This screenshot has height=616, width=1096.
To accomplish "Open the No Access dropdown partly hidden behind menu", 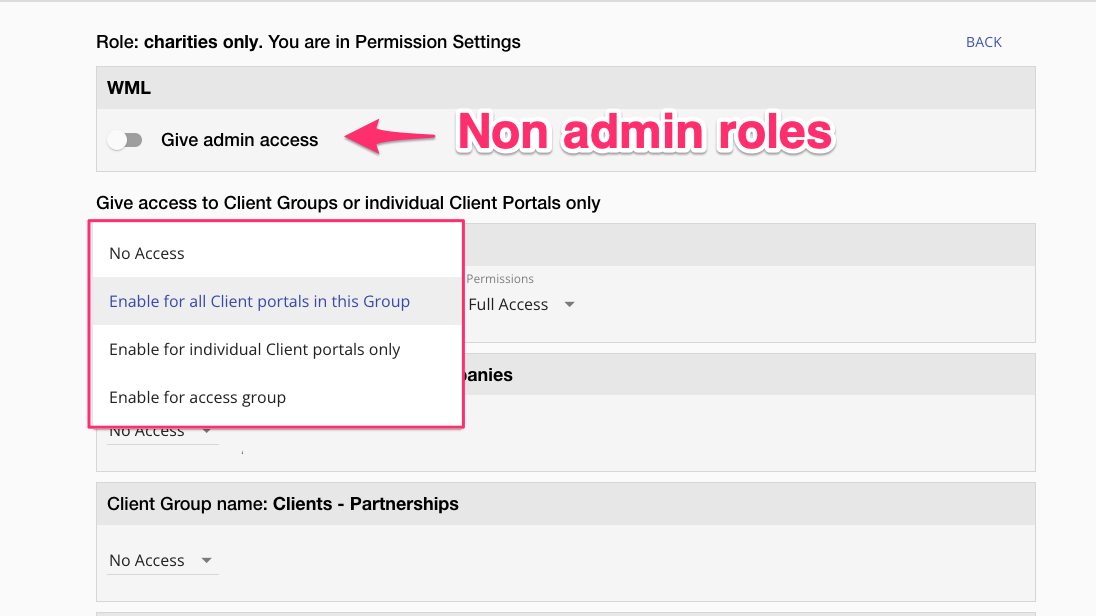I will coord(147,433).
